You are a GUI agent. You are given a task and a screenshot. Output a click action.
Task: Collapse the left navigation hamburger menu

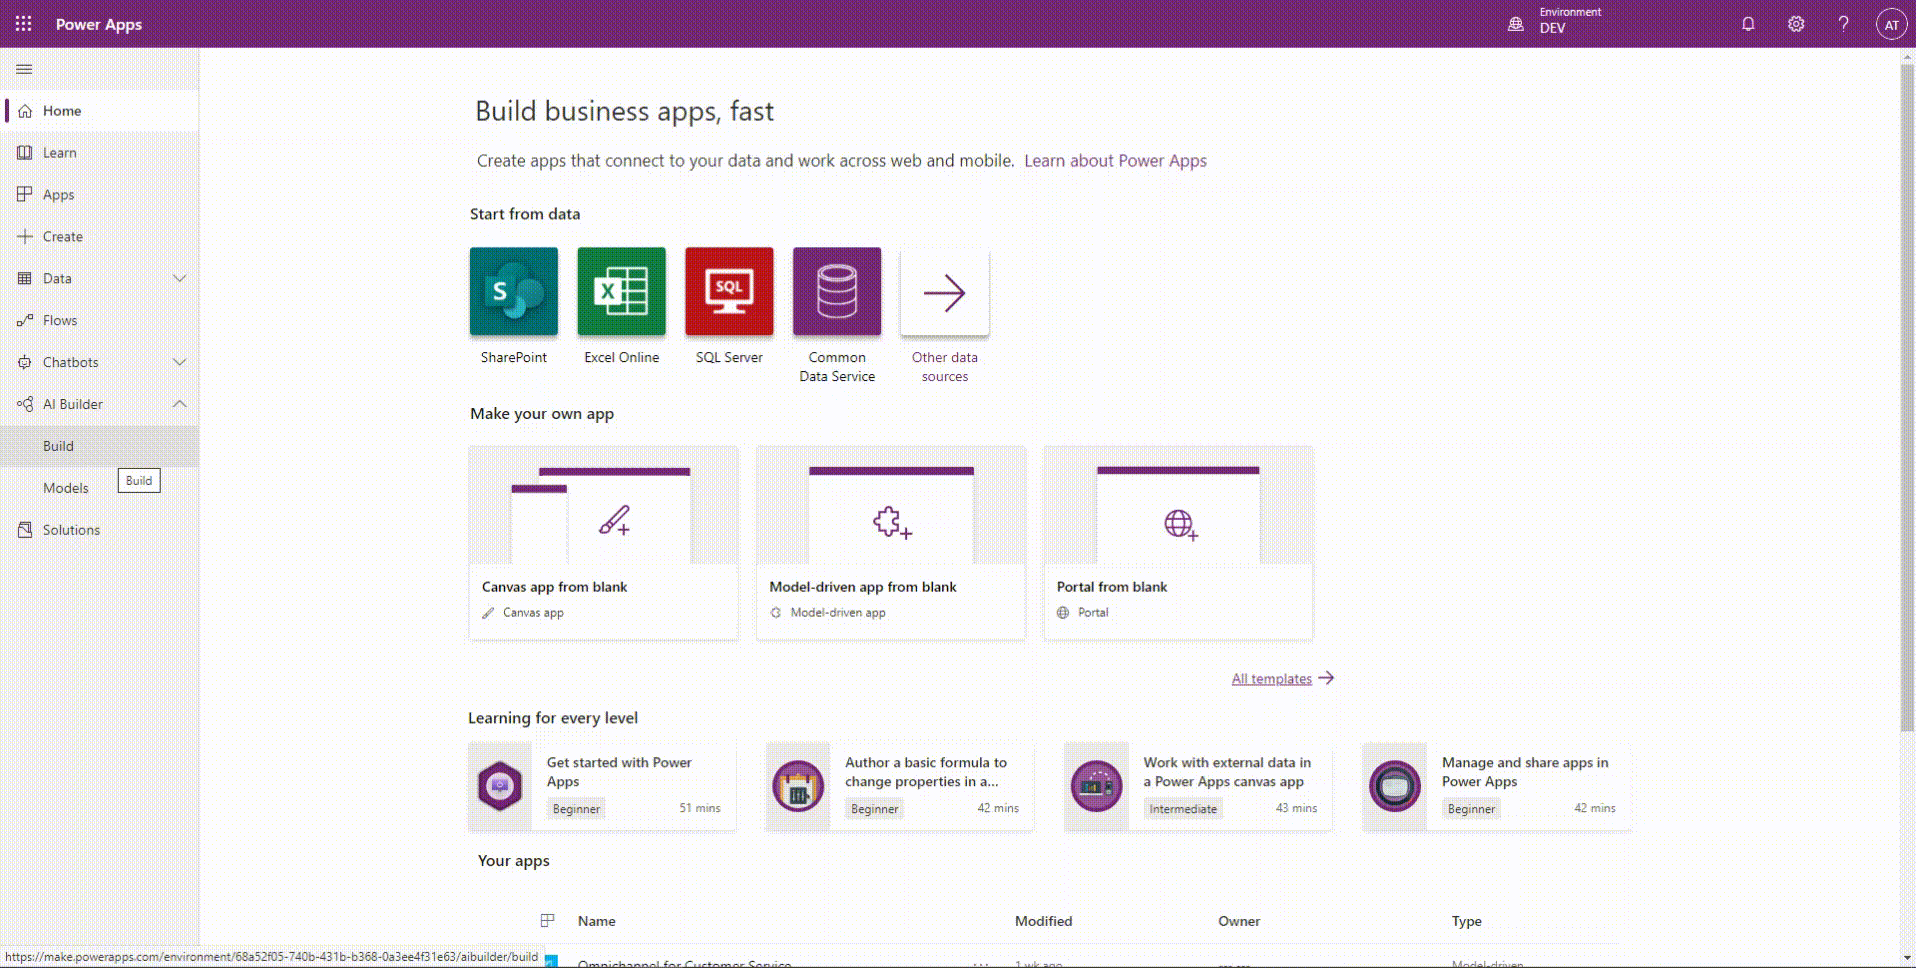[24, 69]
